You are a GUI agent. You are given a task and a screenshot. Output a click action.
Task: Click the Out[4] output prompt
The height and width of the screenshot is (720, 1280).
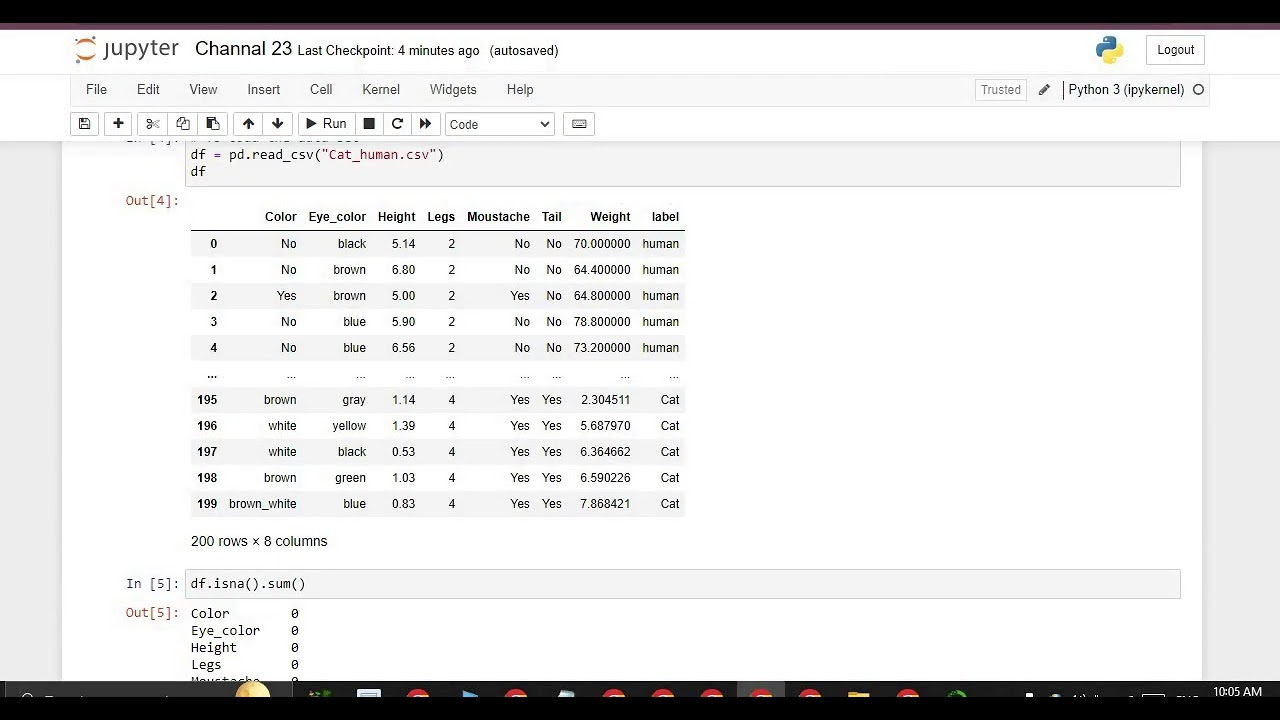point(152,201)
